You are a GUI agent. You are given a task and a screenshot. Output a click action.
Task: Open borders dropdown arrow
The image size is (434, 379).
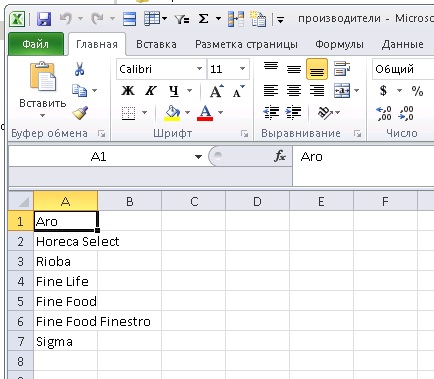click(x=144, y=113)
